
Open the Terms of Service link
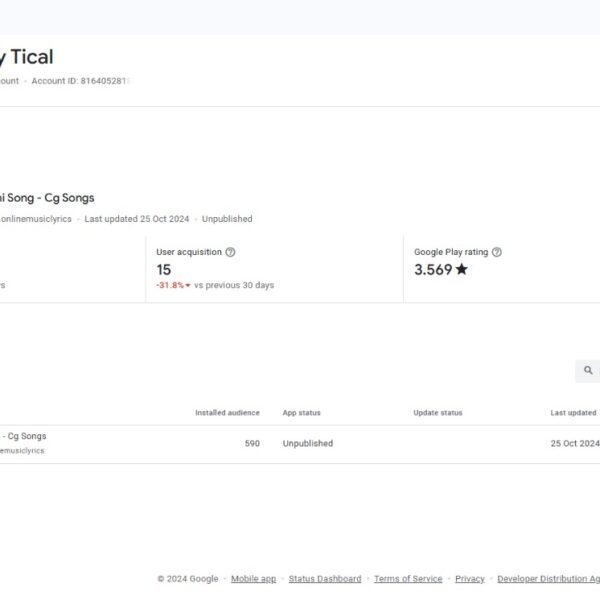coord(408,579)
